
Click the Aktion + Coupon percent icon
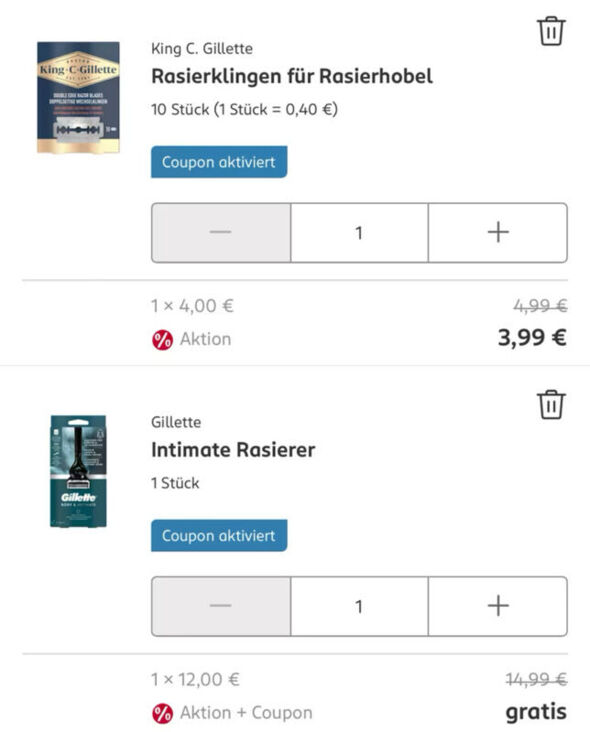[162, 714]
